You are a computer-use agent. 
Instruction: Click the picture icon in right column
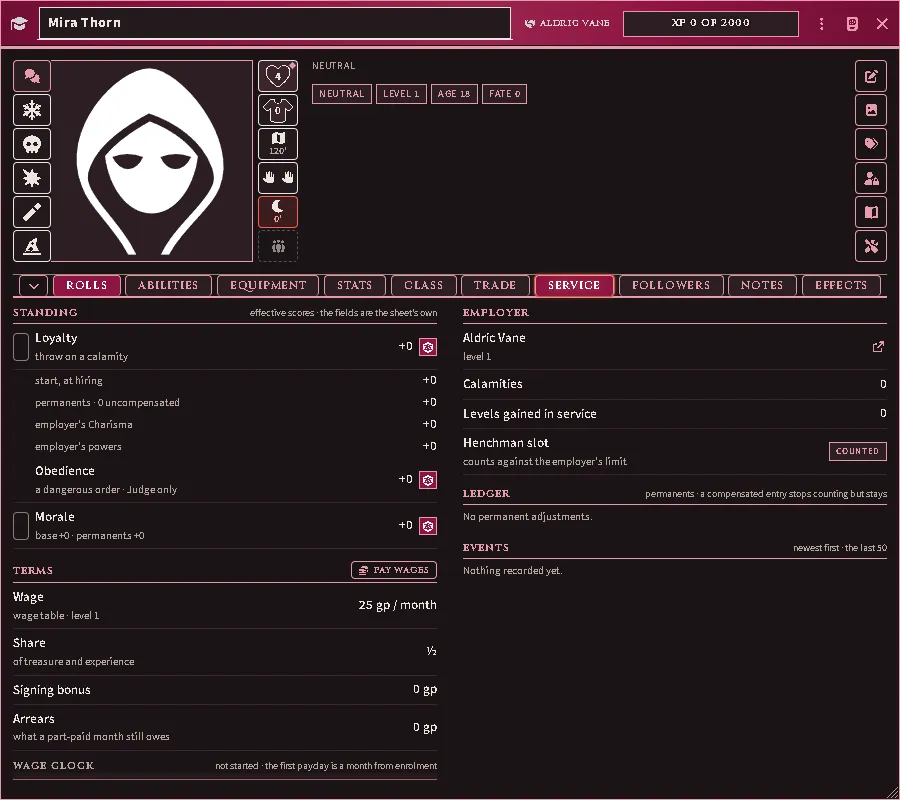871,110
